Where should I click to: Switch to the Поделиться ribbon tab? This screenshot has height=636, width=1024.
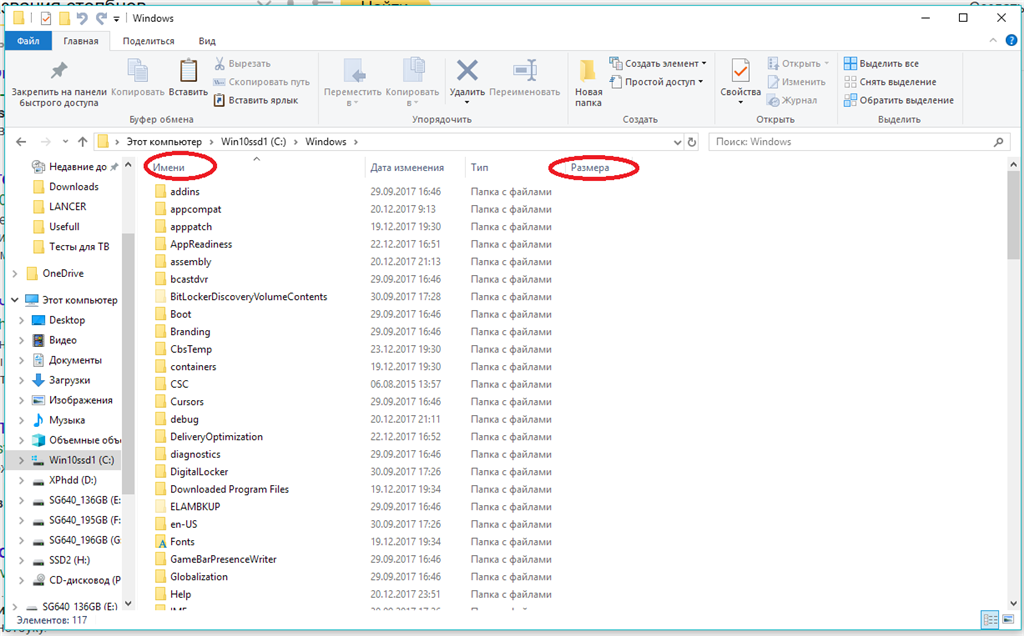148,40
